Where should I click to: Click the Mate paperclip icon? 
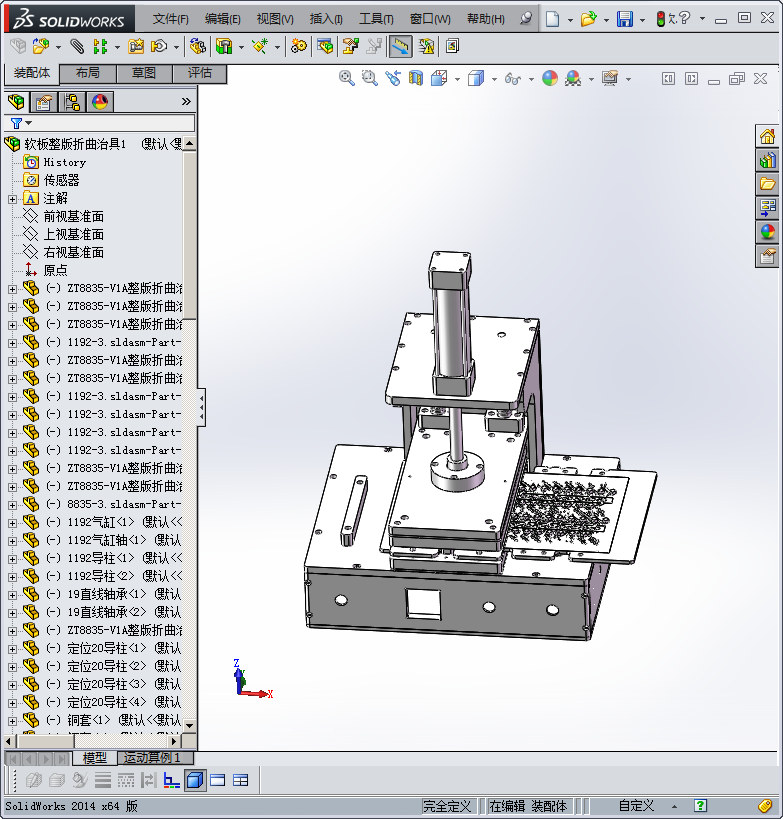(x=77, y=46)
